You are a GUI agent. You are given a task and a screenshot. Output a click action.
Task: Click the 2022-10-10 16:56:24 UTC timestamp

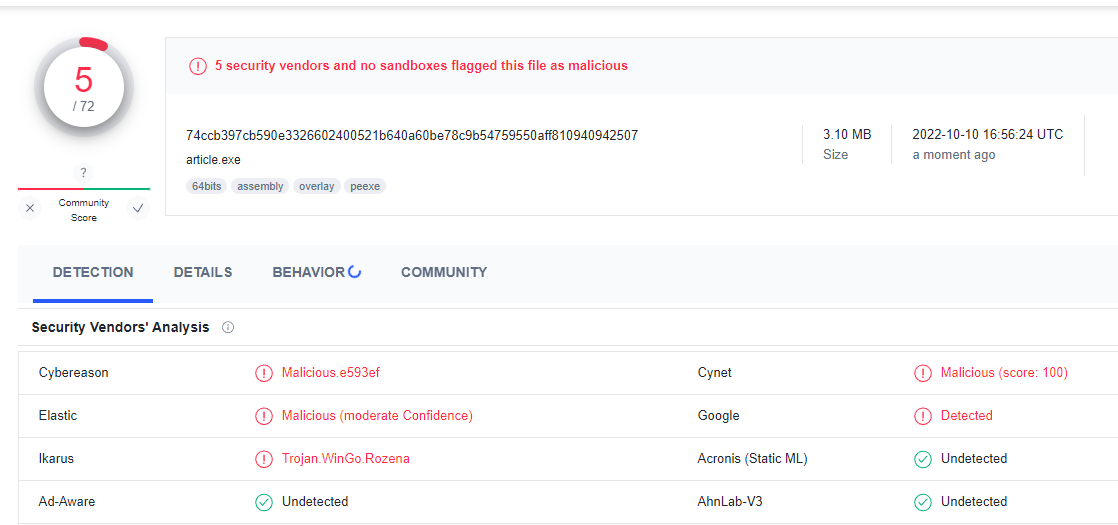(x=988, y=135)
